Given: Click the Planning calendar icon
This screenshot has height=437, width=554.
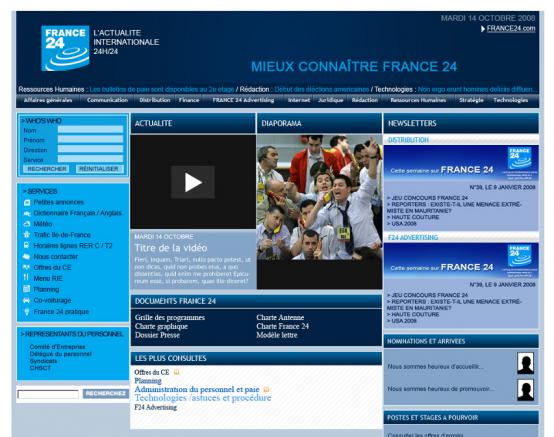Looking at the screenshot, I should 26,289.
